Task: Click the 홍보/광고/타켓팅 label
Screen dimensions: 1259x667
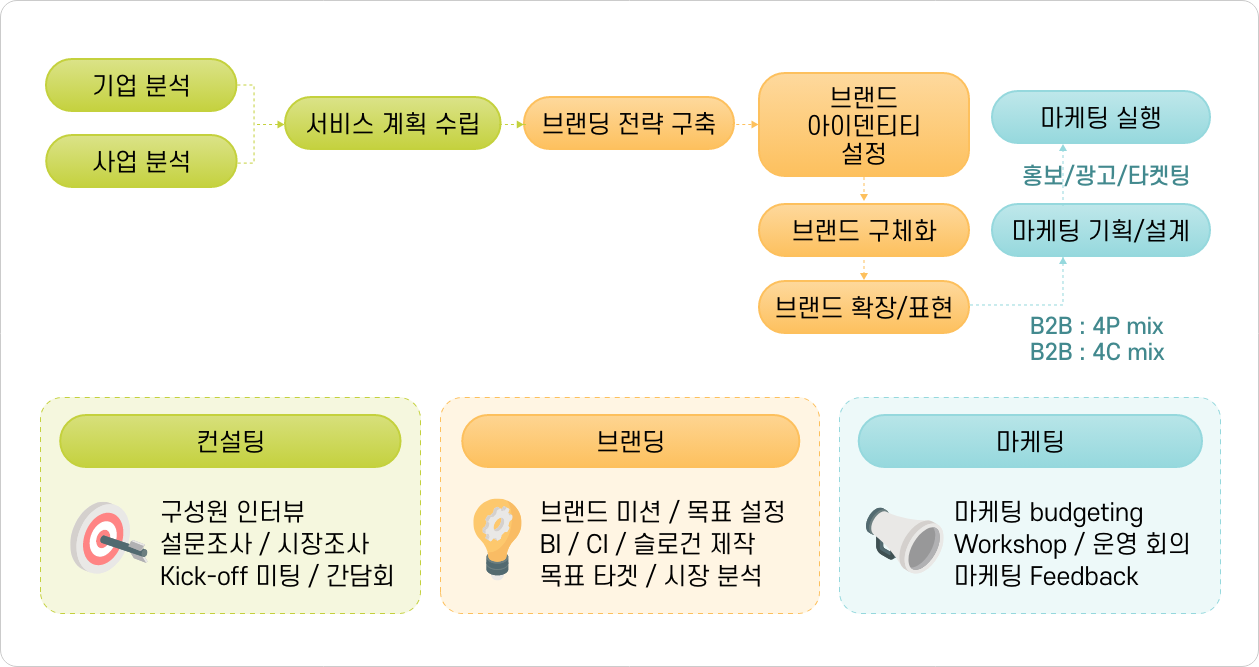Action: pos(1105,175)
